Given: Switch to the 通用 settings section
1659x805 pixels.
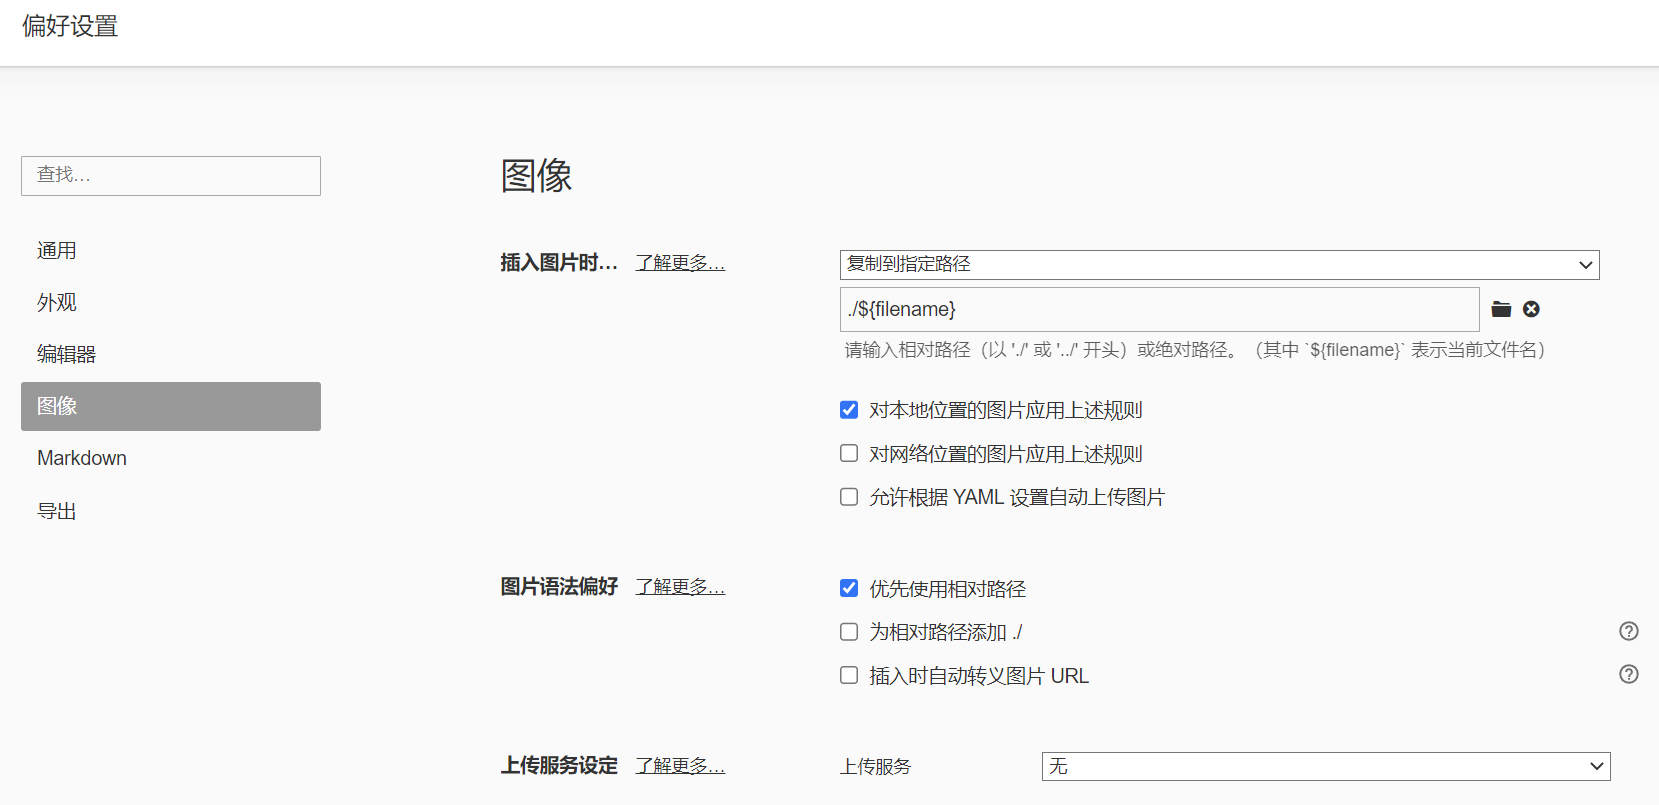Looking at the screenshot, I should click(x=57, y=251).
